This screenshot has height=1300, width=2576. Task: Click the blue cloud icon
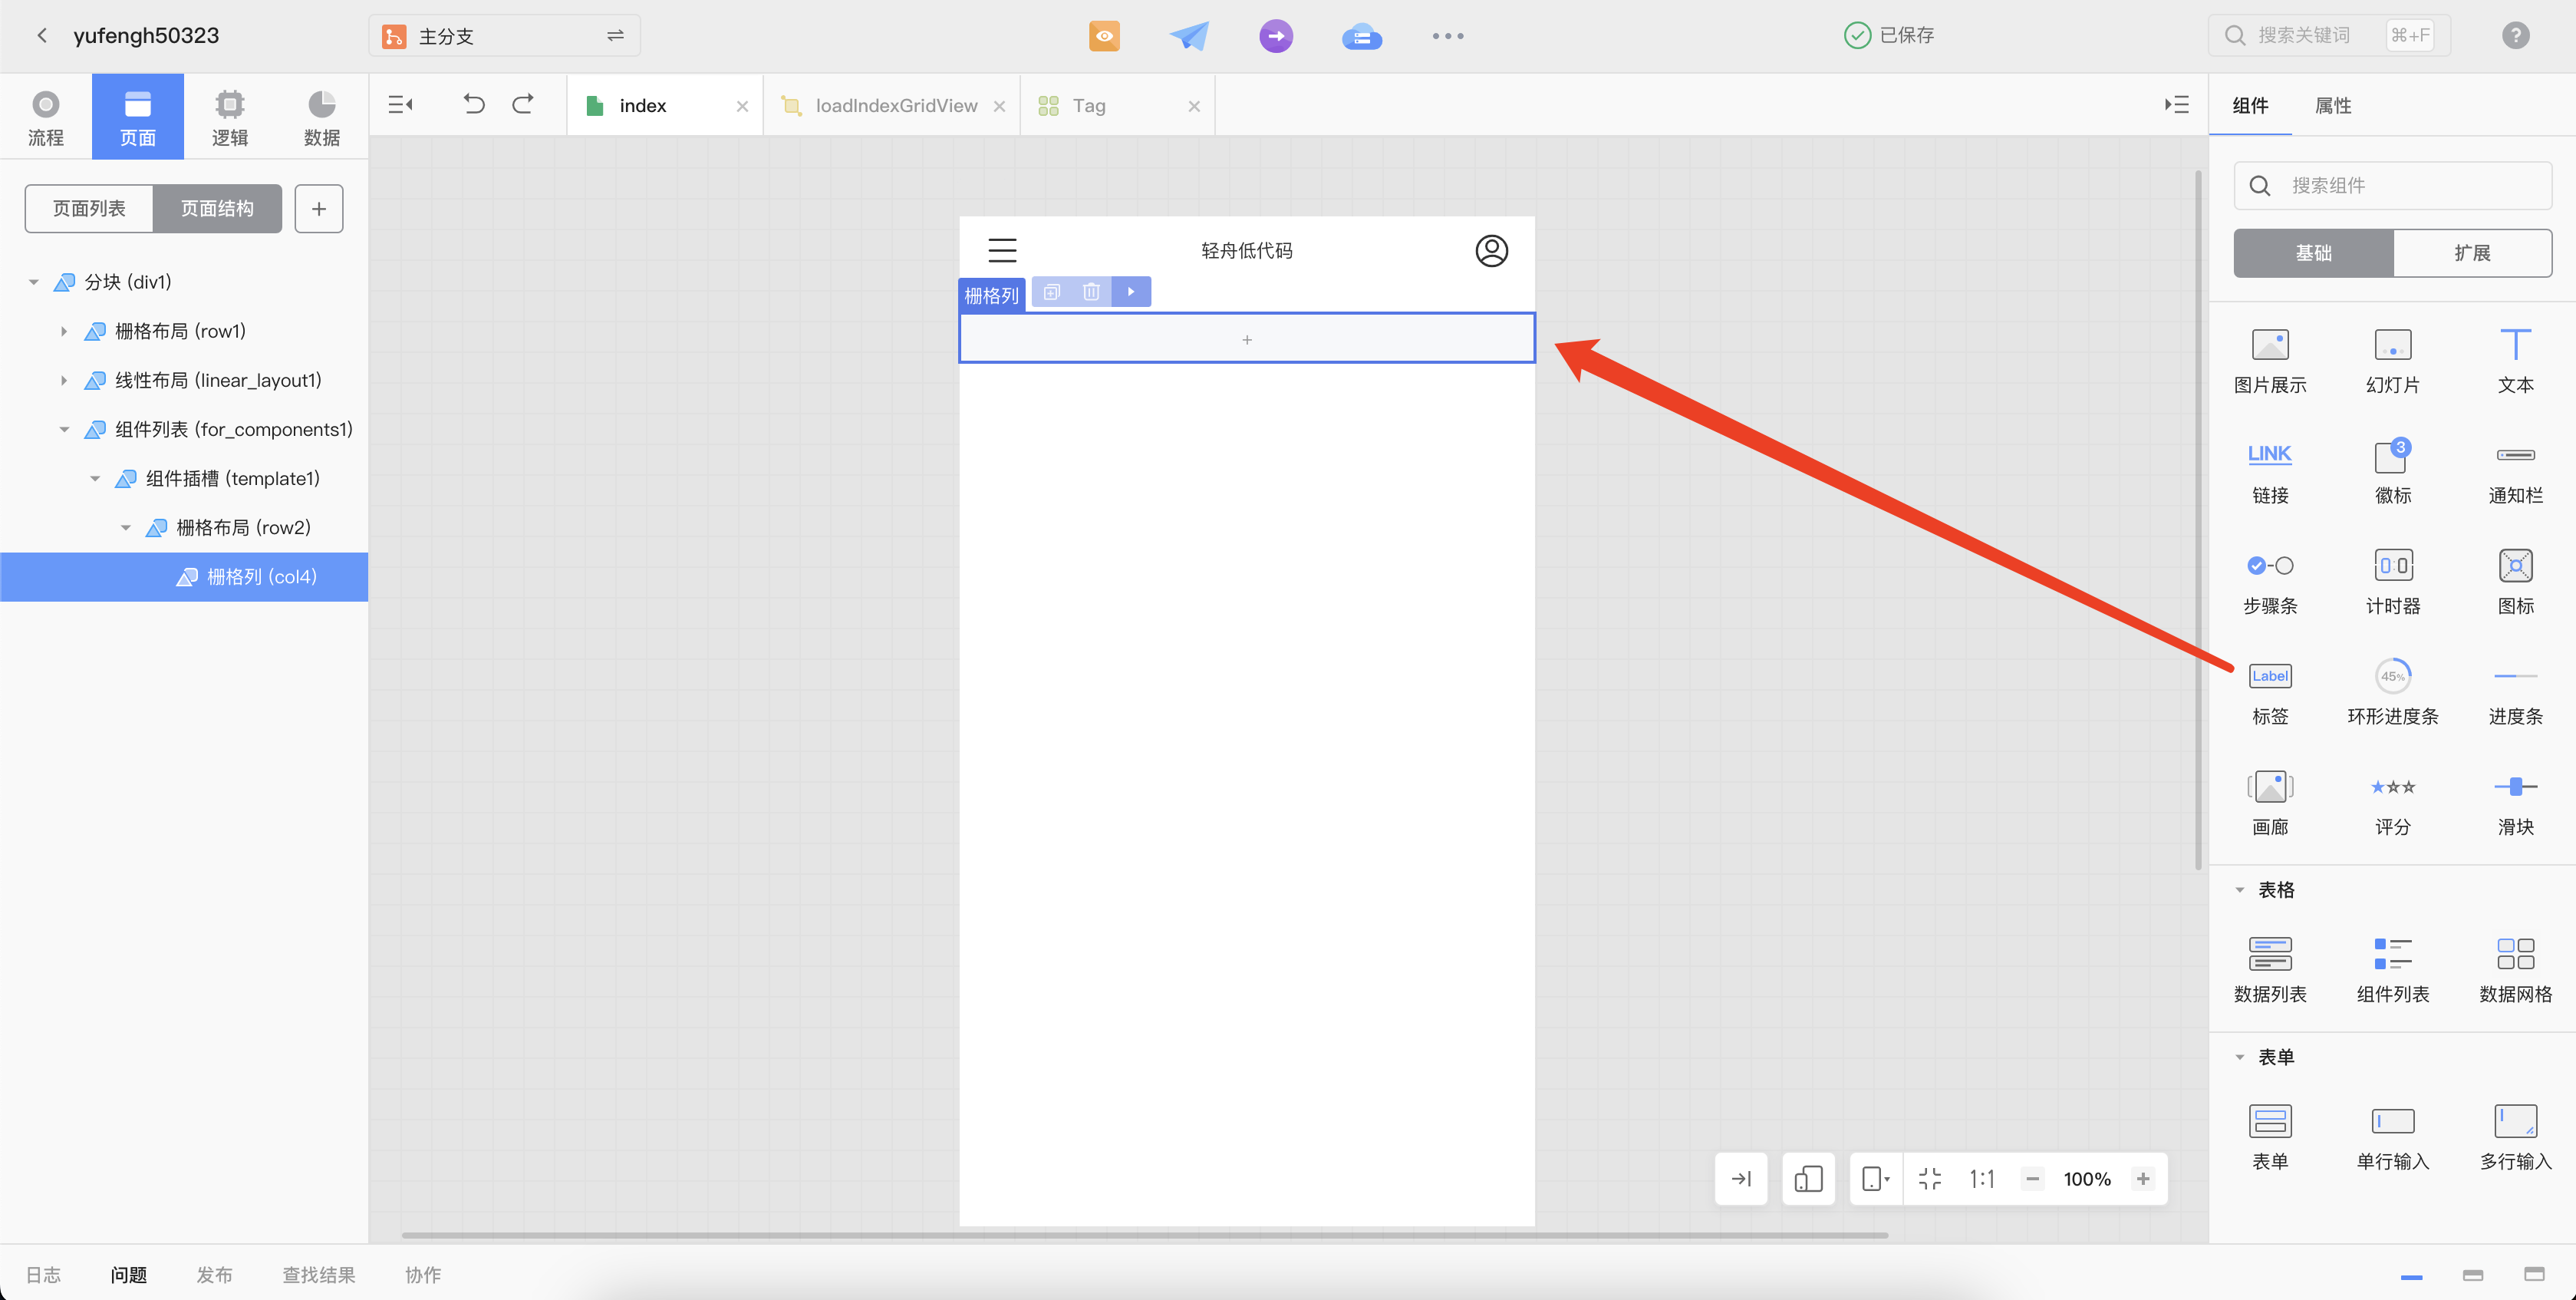tap(1361, 37)
